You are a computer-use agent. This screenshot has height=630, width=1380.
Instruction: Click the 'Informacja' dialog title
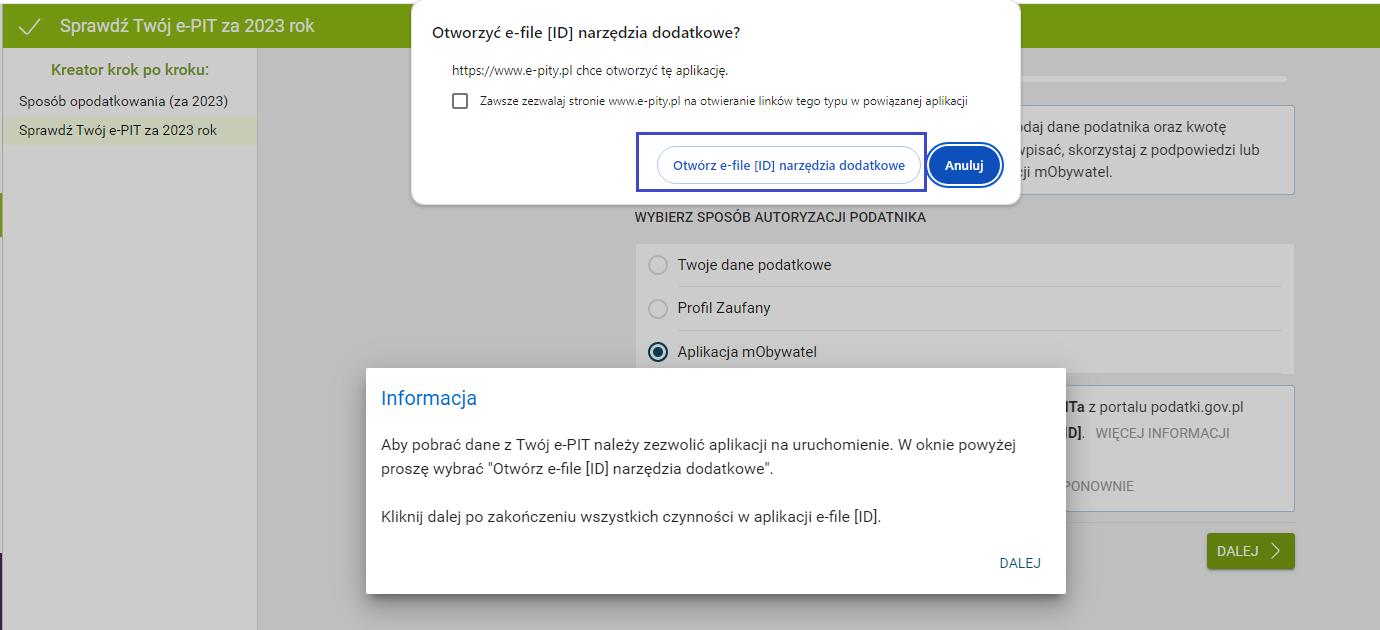(x=429, y=398)
